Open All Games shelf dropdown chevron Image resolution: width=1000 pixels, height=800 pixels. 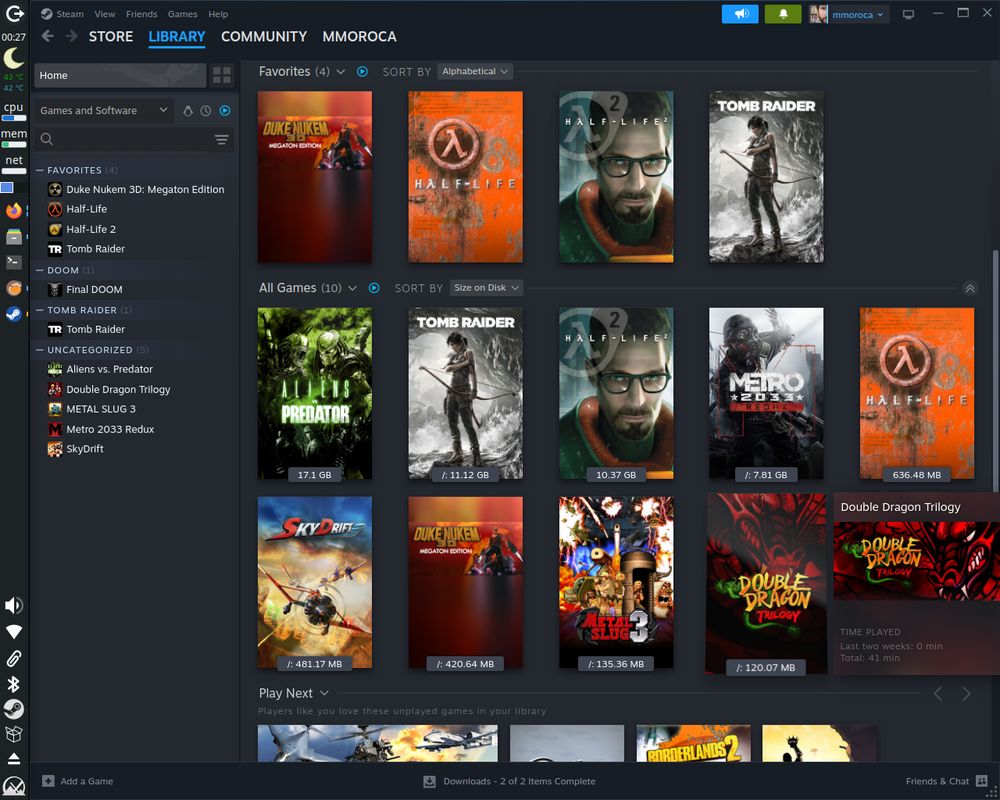(353, 288)
